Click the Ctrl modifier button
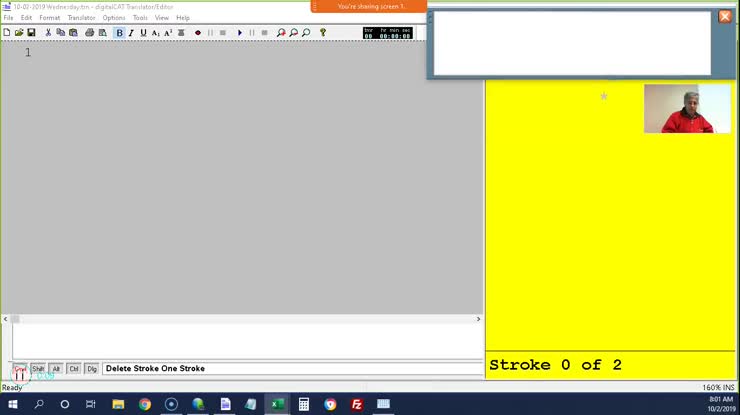740x415 pixels. coord(74,369)
